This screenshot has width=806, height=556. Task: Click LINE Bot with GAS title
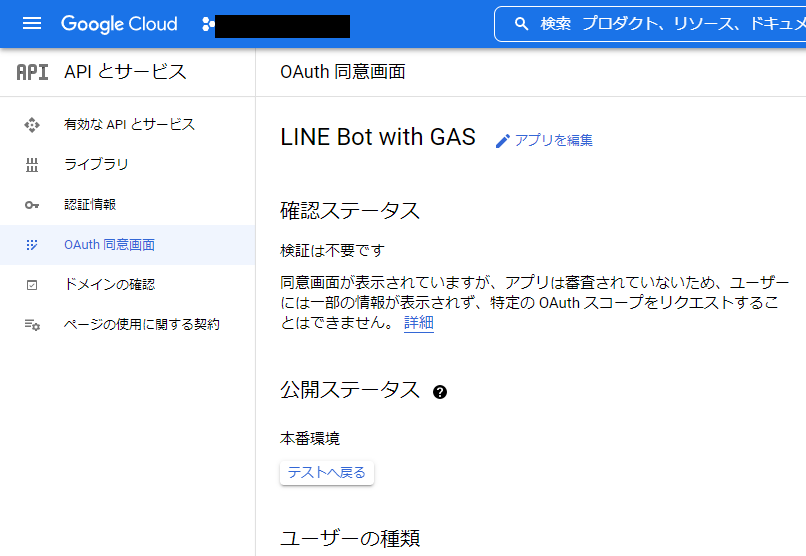point(378,137)
